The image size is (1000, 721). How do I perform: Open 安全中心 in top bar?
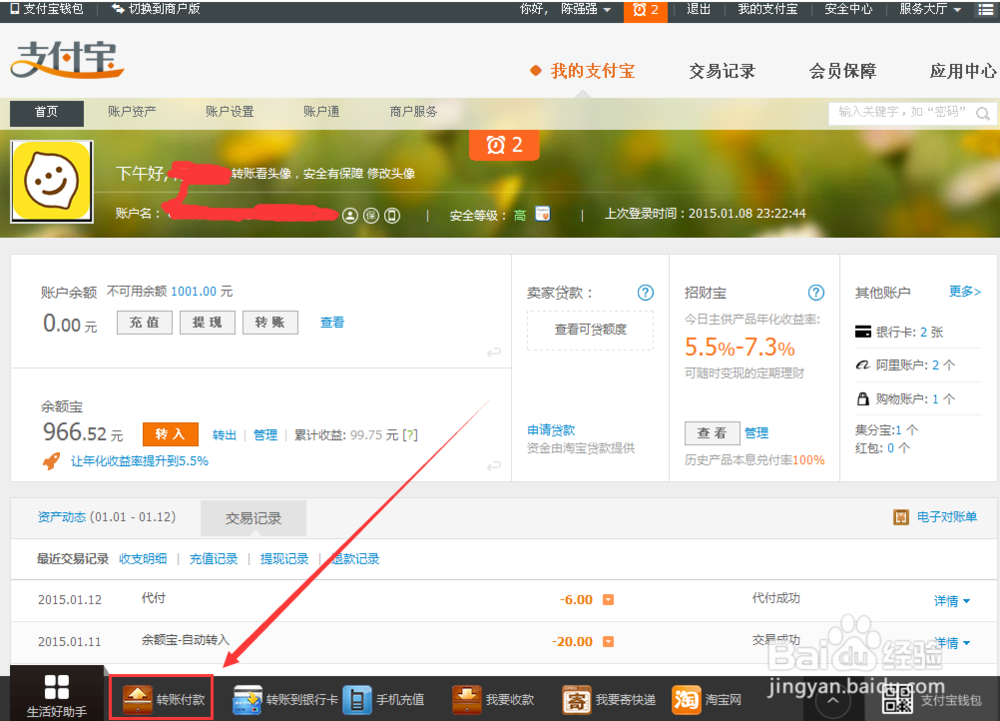[x=848, y=10]
